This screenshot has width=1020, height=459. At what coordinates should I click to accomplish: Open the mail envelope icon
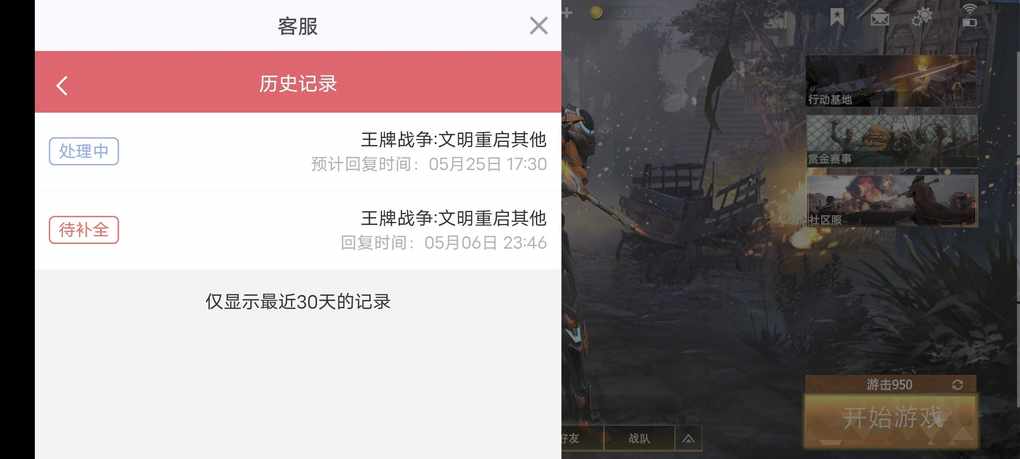pos(879,18)
